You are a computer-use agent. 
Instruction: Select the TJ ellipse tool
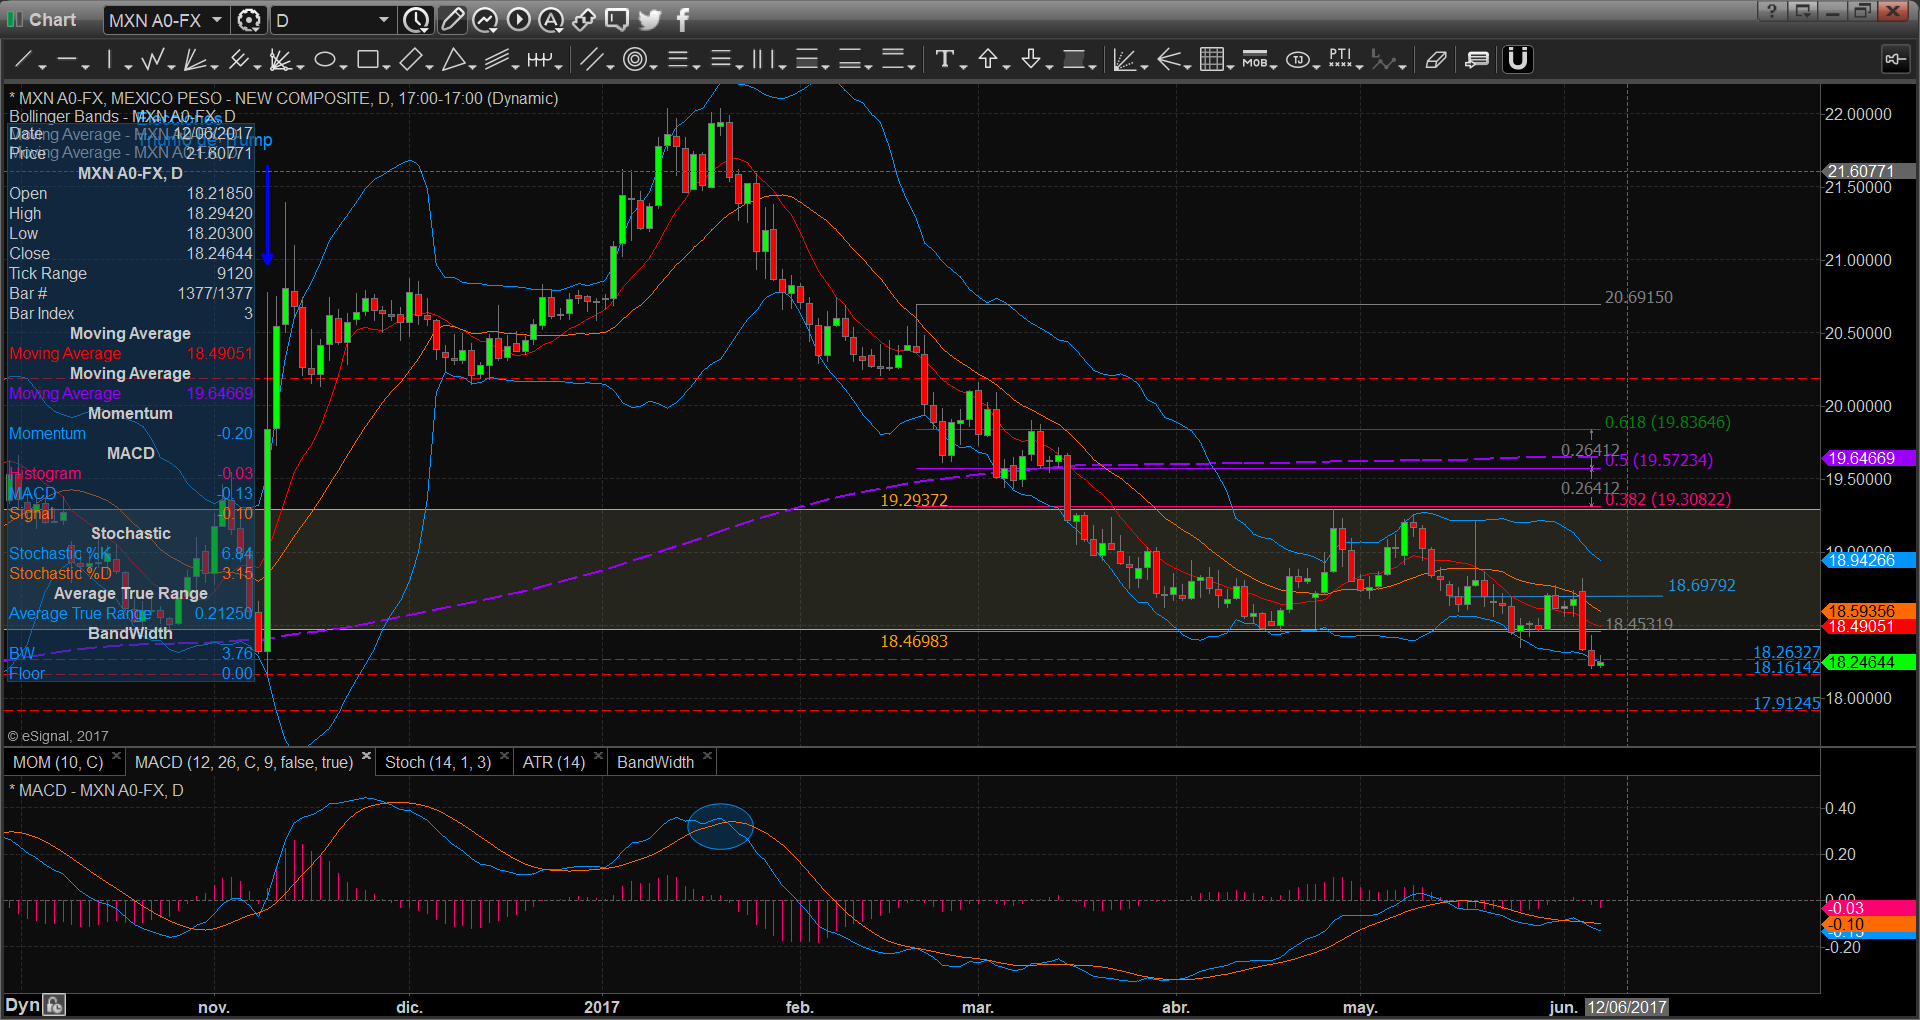point(1298,60)
